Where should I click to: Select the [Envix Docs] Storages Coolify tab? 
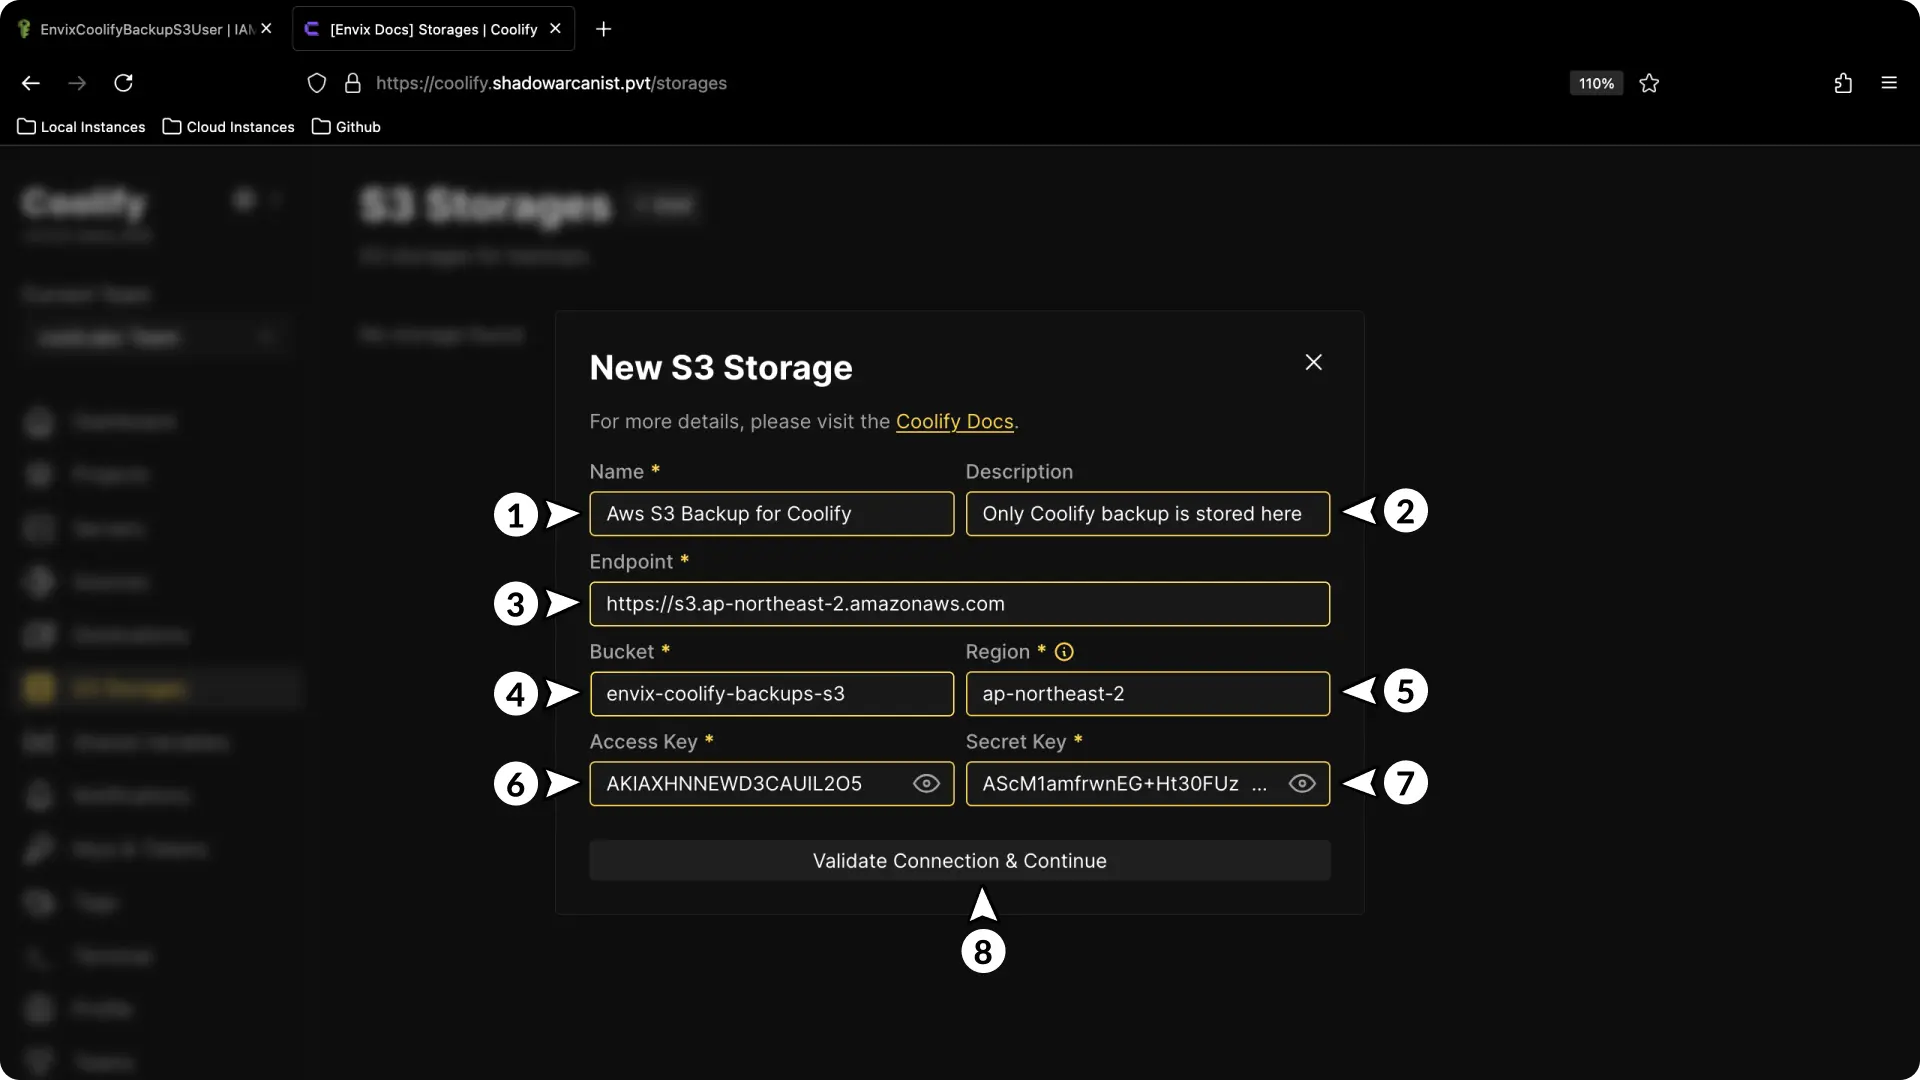(430, 28)
